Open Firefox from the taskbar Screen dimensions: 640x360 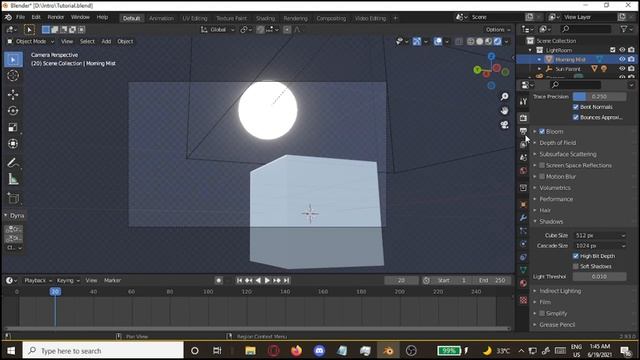[296, 351]
